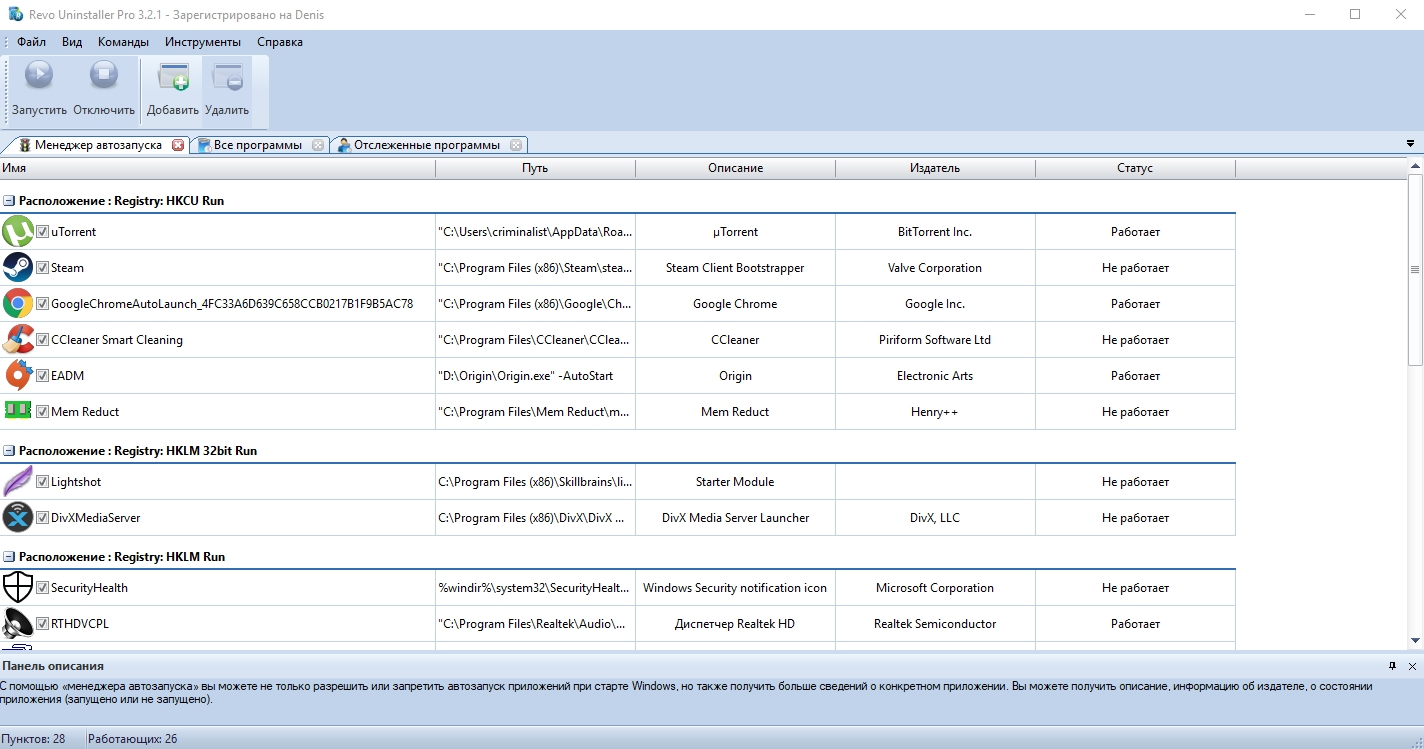The height and width of the screenshot is (749, 1424).
Task: Collapse the Registry: HKCU Run group
Action: coord(9,201)
